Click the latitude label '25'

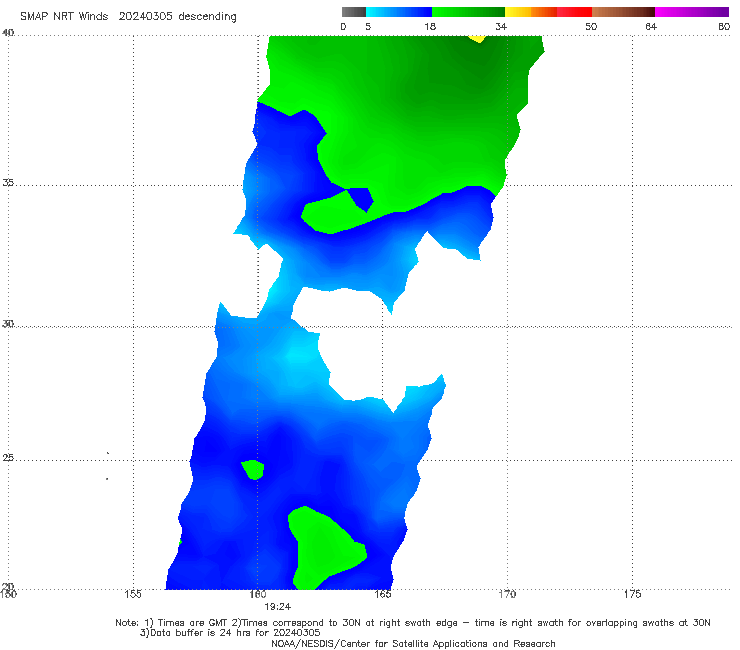point(8,458)
